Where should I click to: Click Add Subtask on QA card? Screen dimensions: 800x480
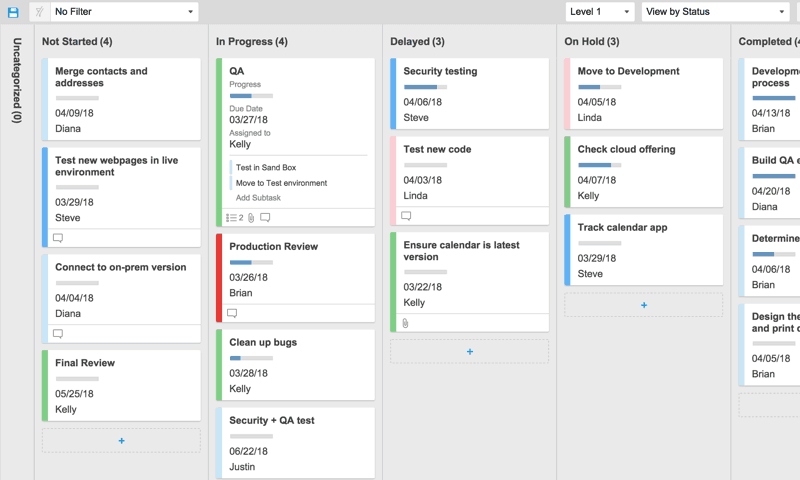[x=258, y=198]
